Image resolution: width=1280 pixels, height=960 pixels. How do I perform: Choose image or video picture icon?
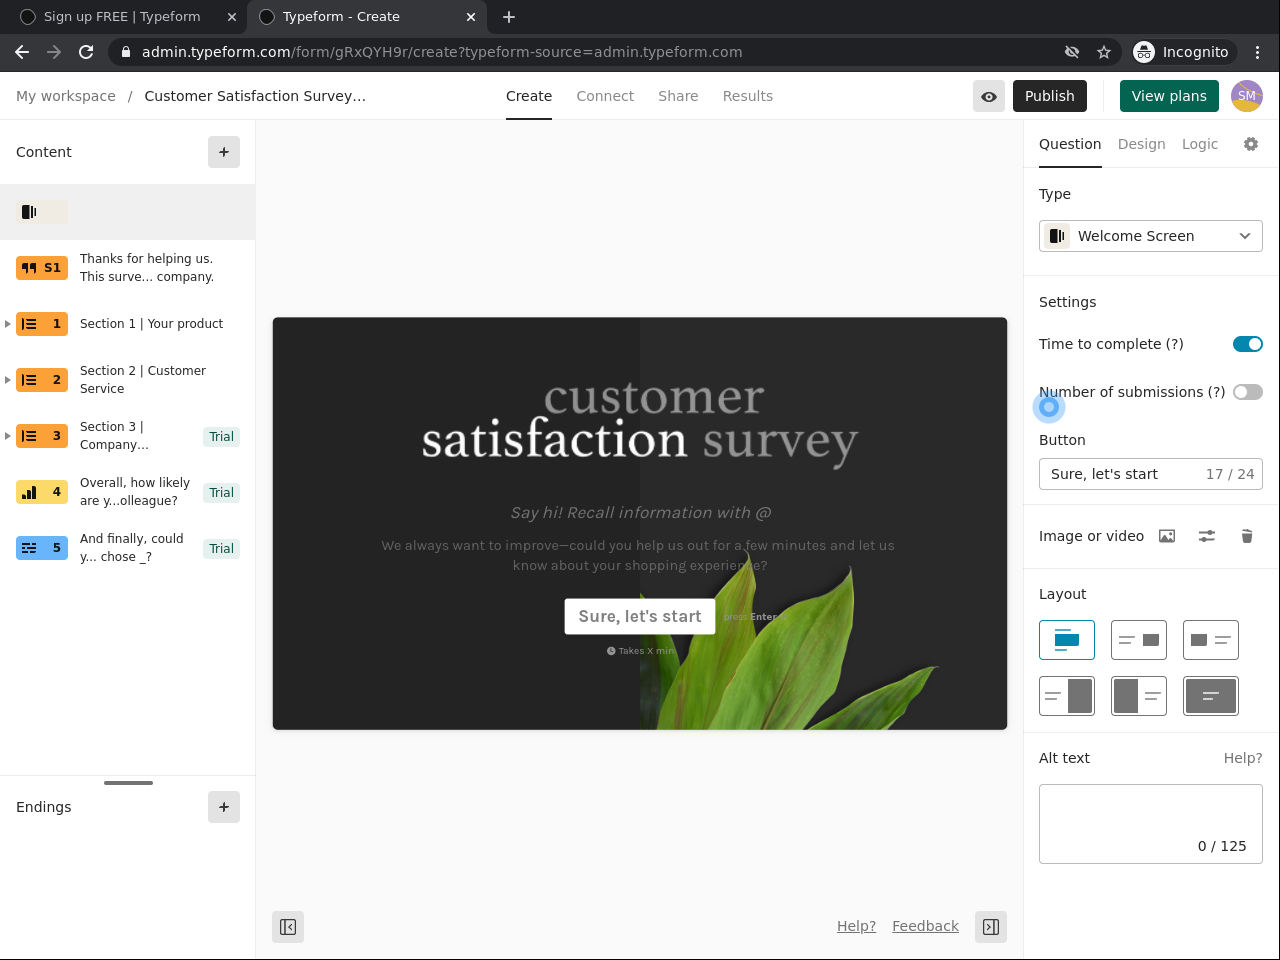click(x=1167, y=536)
